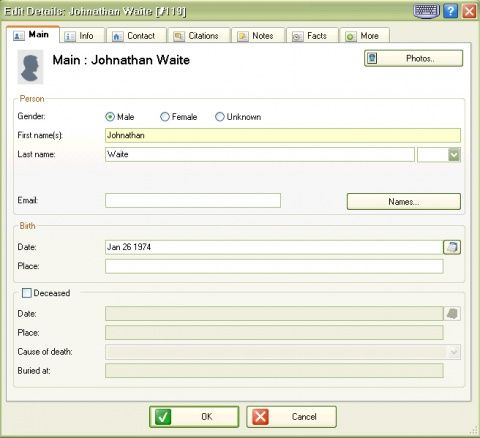Open the Citations tab
This screenshot has width=480, height=438.
tap(199, 36)
